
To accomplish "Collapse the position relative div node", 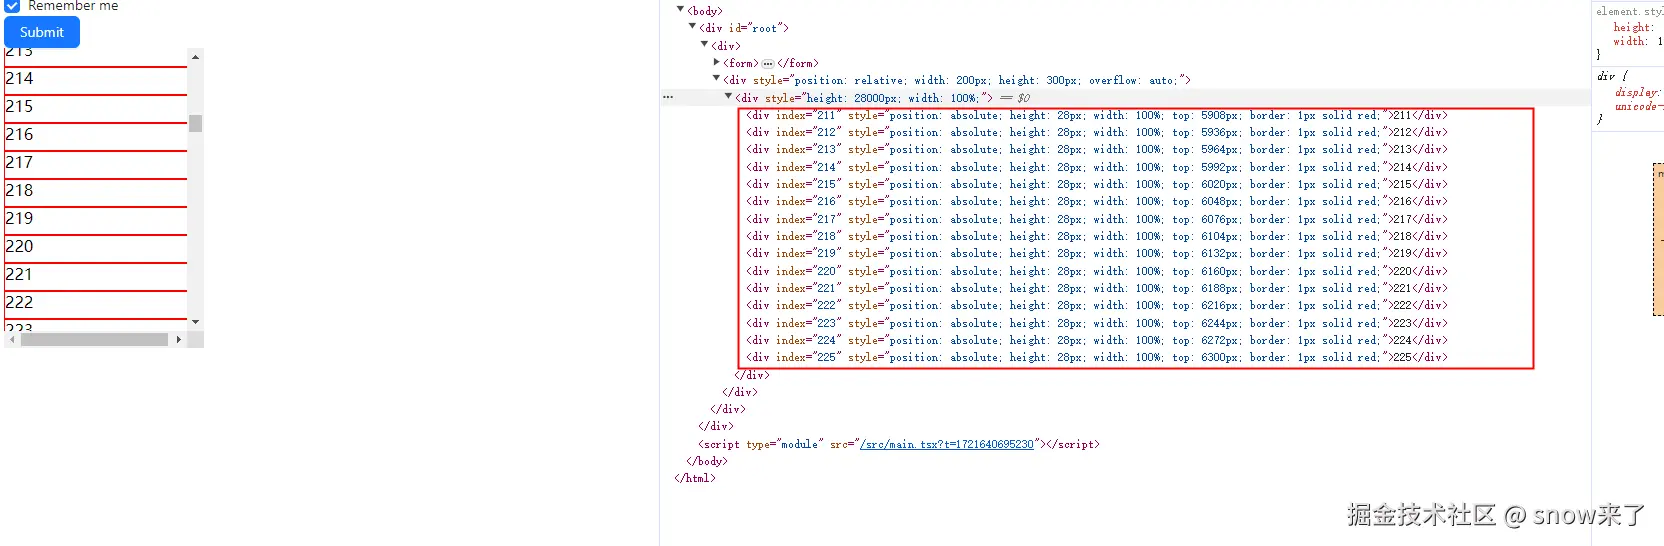I will [x=716, y=79].
